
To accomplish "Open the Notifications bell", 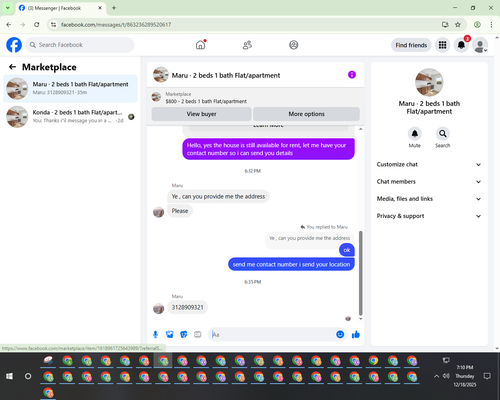I will pos(461,45).
